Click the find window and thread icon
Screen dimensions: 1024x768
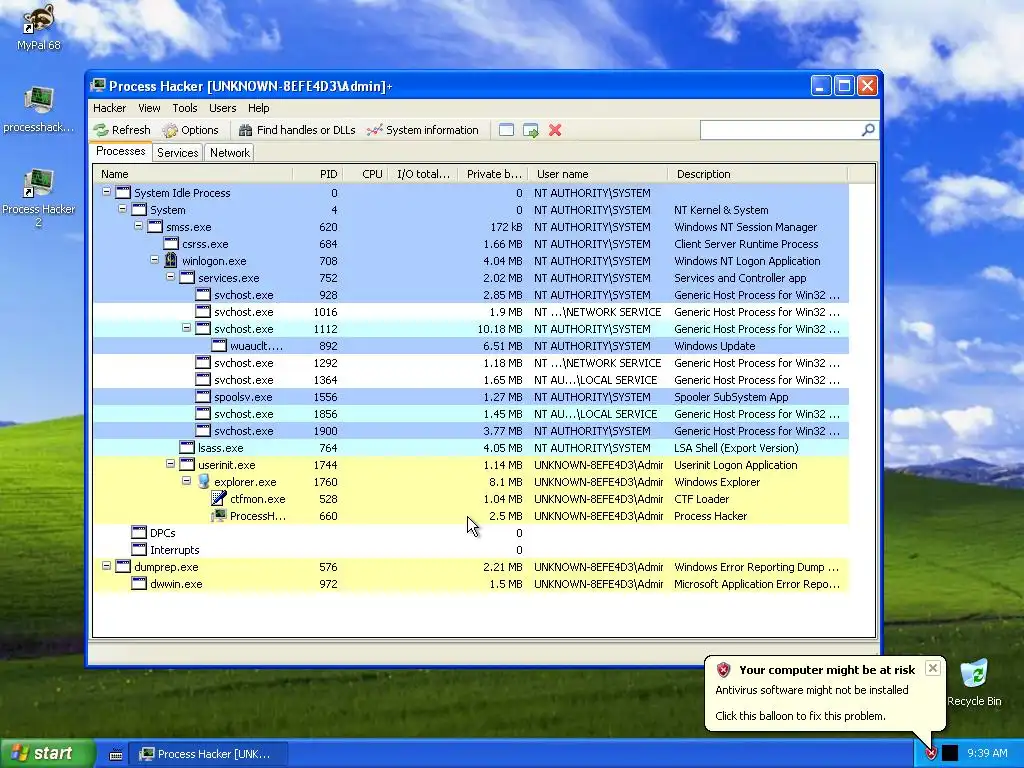pyautogui.click(x=531, y=130)
